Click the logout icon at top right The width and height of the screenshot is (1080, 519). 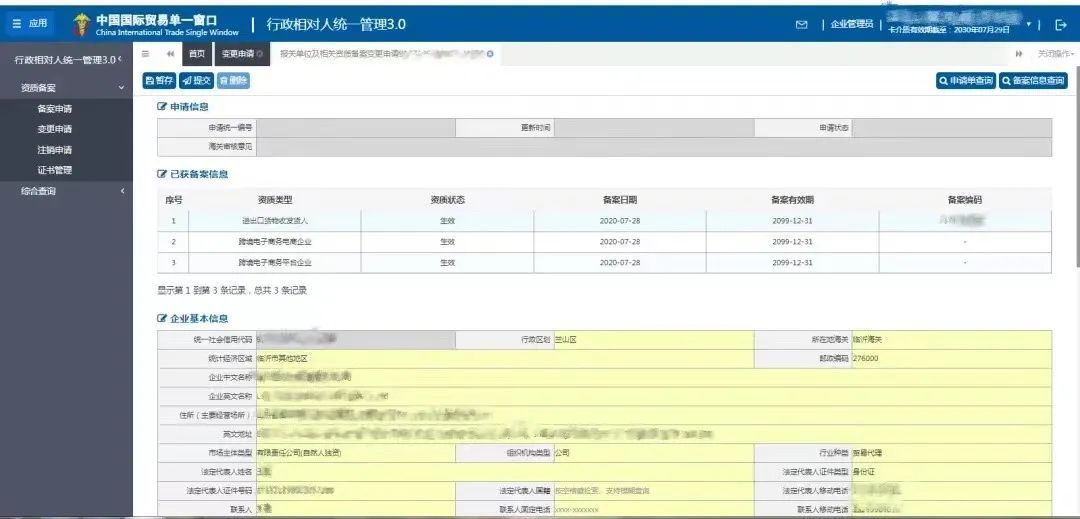coord(1061,25)
